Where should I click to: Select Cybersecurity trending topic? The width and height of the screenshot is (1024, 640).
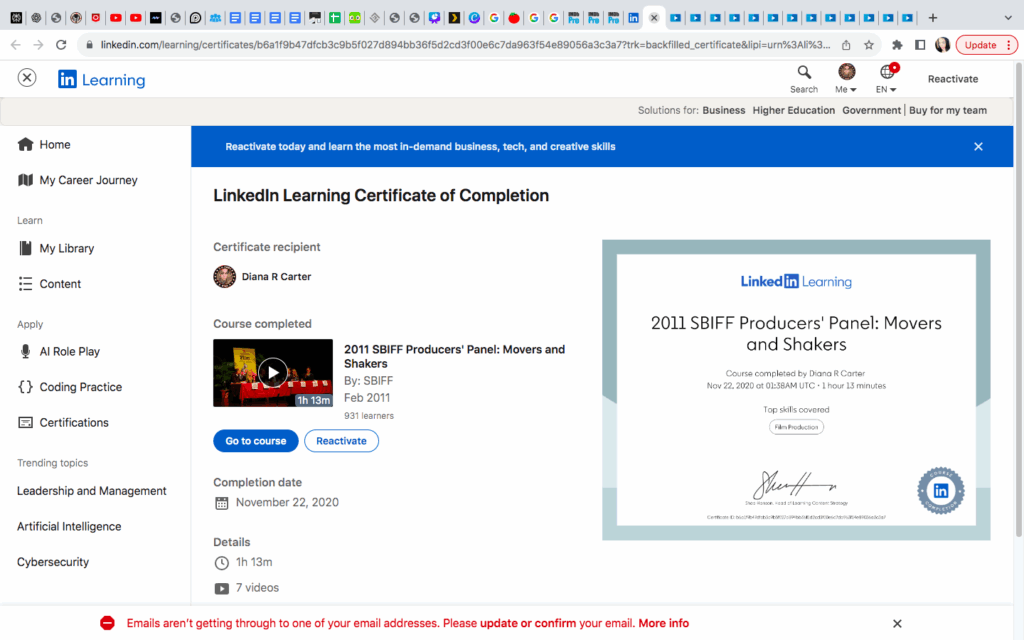53,562
